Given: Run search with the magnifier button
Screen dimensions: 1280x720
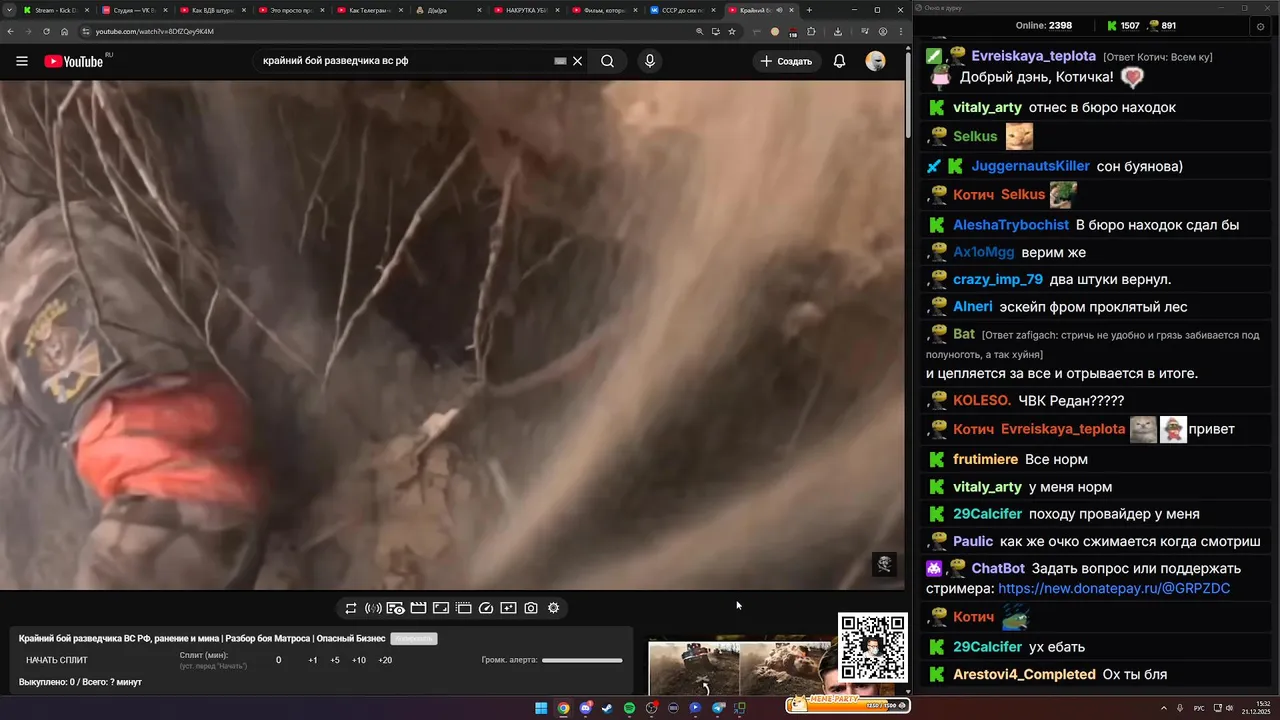Looking at the screenshot, I should click(x=607, y=61).
